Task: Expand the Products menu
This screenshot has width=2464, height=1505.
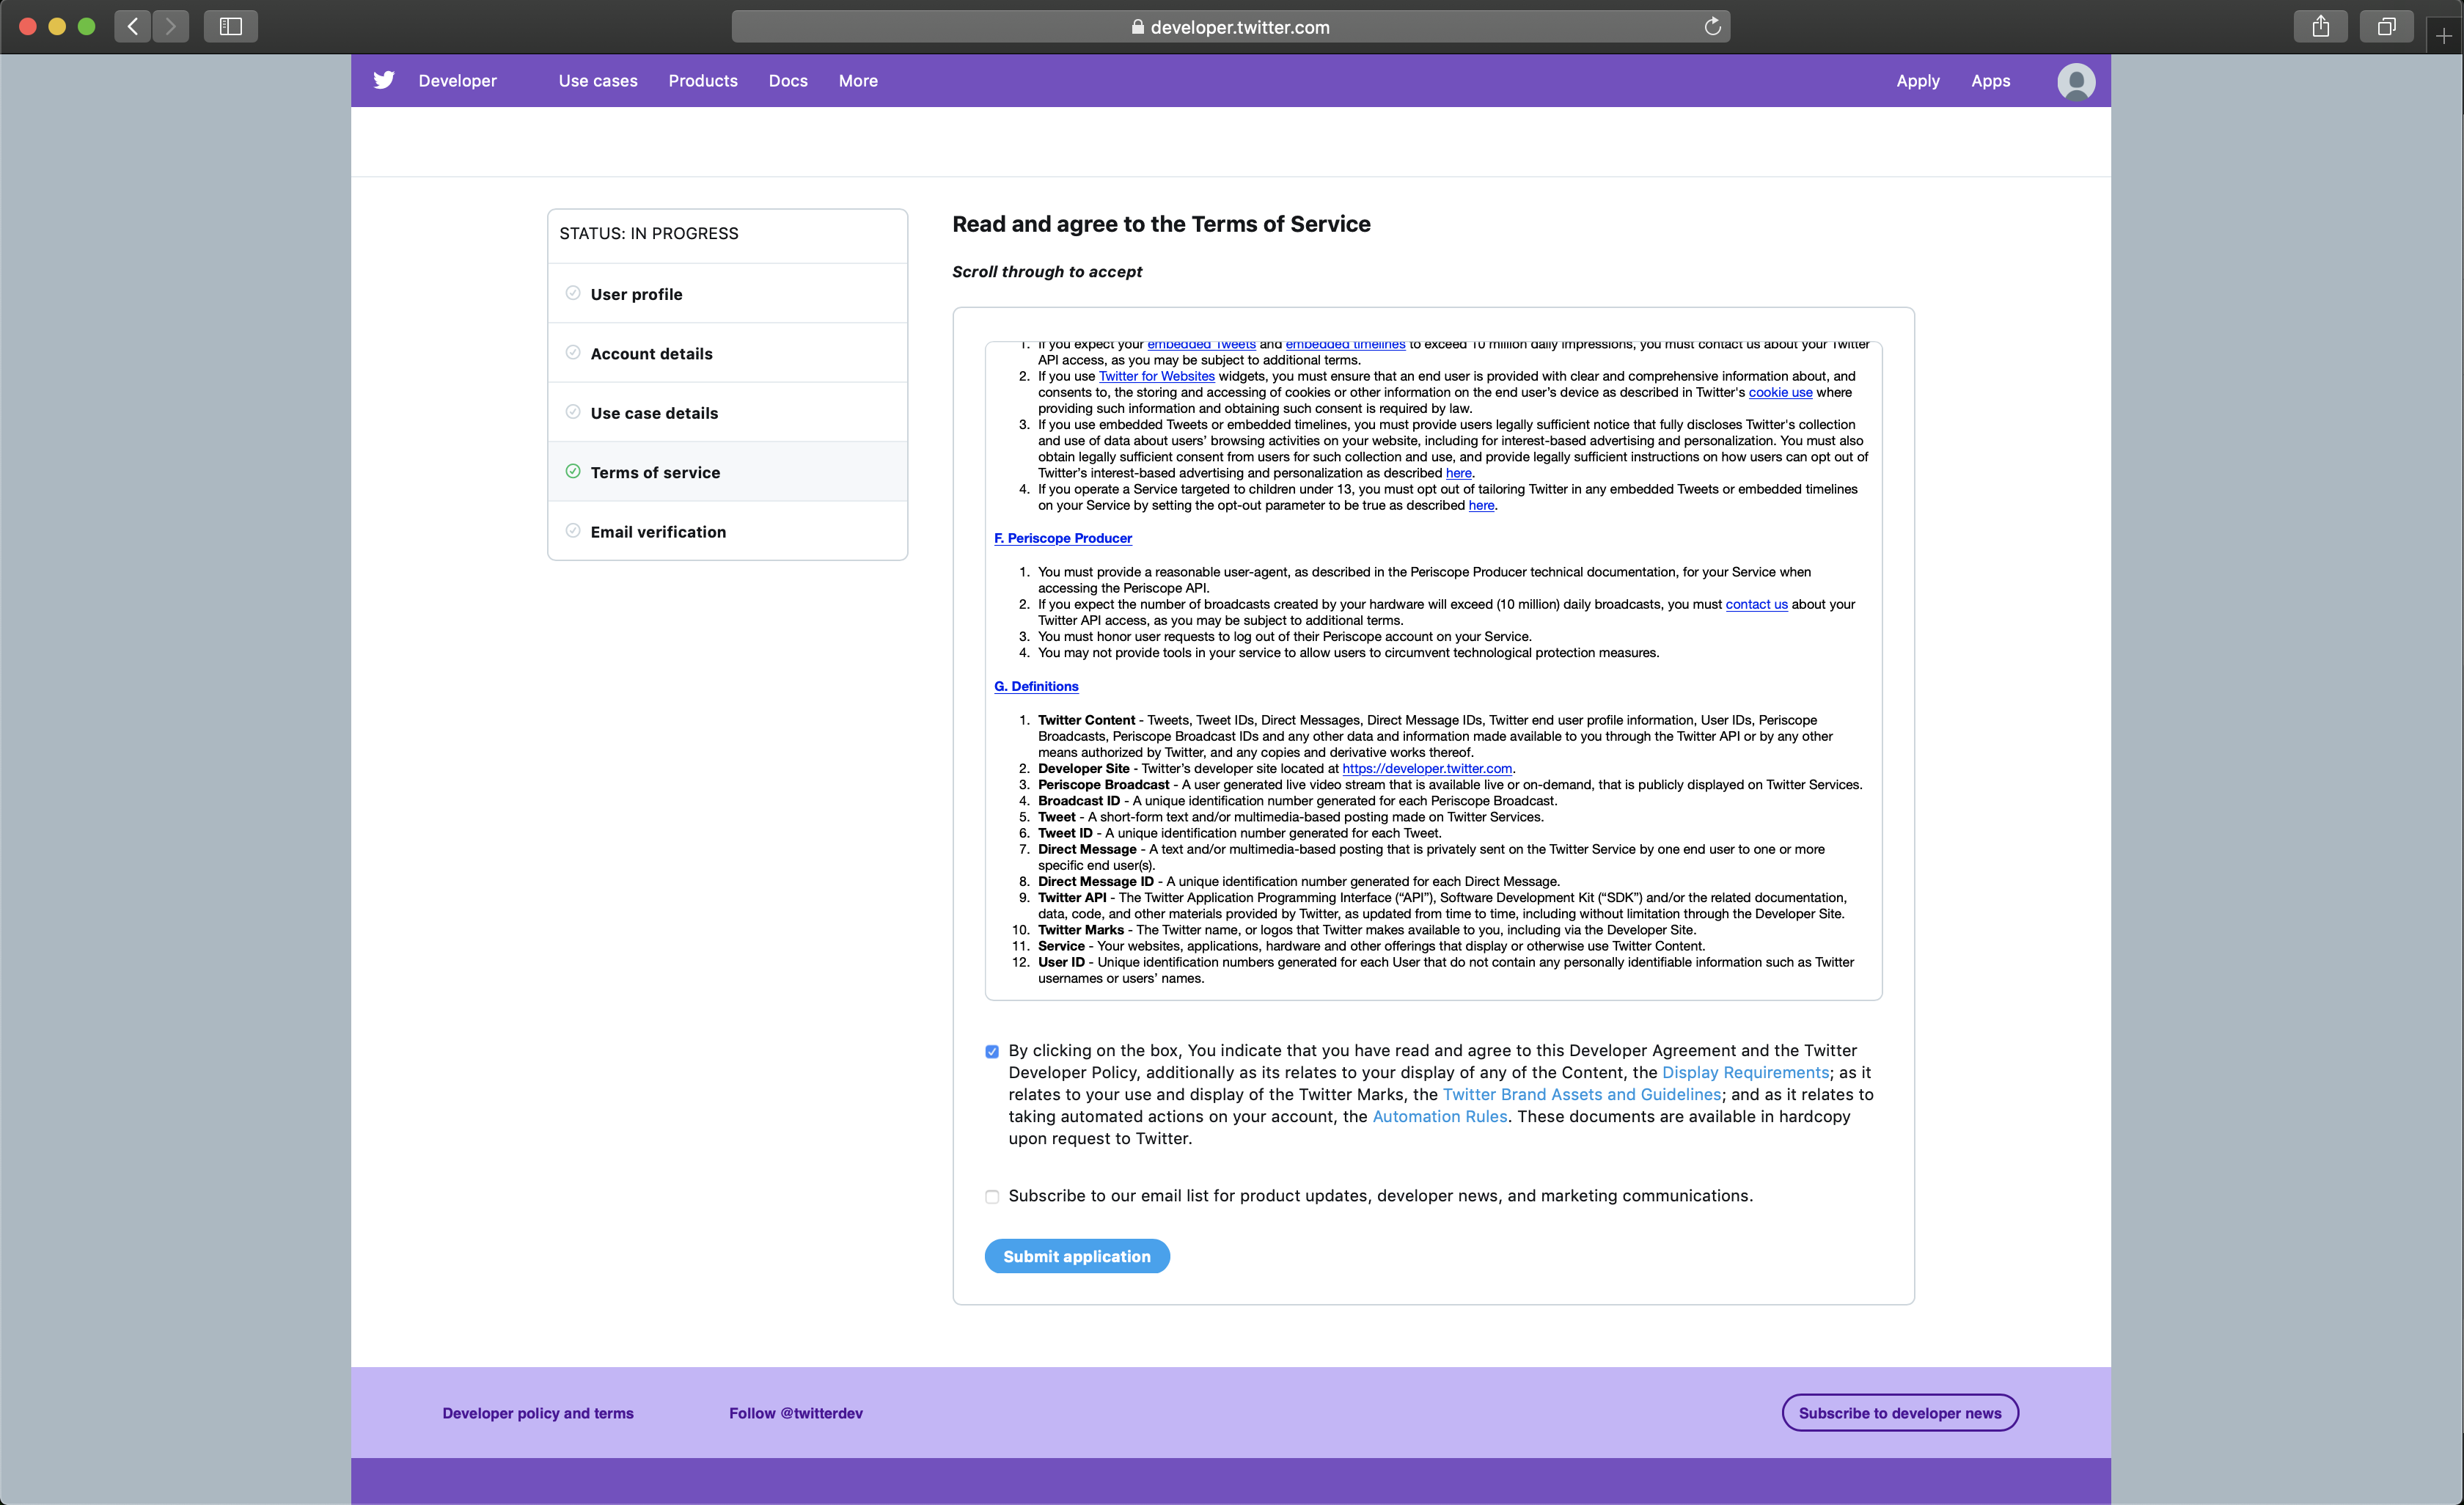Action: point(702,81)
